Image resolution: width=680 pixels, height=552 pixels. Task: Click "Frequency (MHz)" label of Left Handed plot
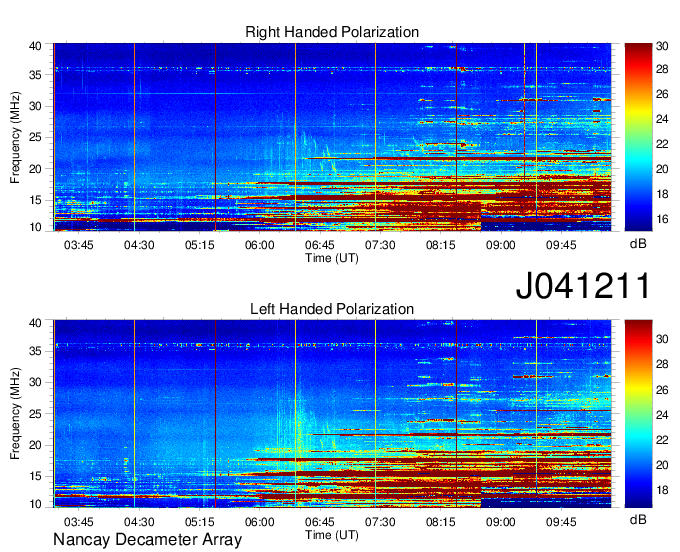(15, 414)
